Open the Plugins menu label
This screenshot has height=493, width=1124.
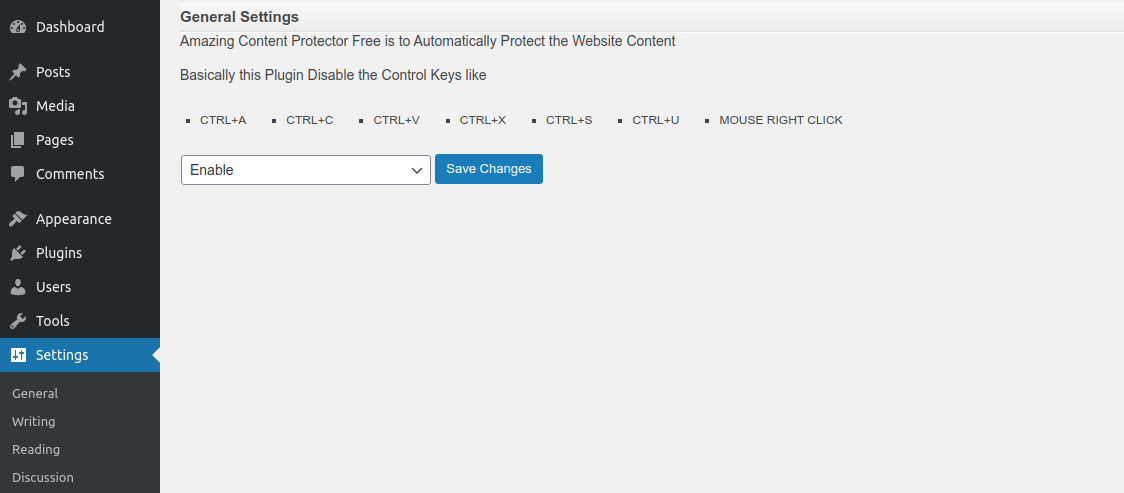(x=59, y=253)
